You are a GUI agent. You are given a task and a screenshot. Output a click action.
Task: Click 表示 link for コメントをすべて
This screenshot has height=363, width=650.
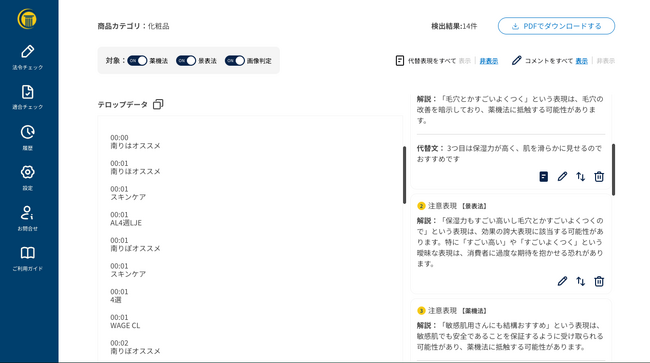(581, 61)
